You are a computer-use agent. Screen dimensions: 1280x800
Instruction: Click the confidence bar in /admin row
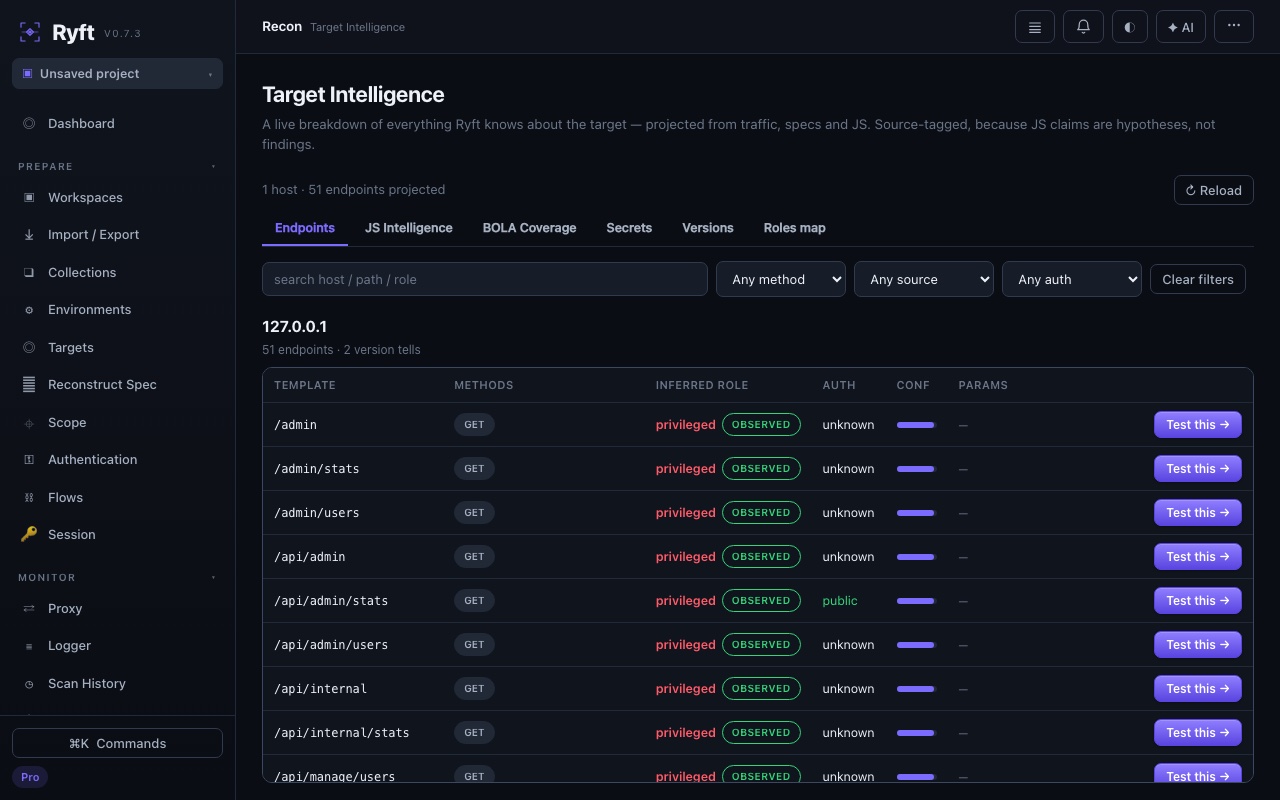coord(915,425)
